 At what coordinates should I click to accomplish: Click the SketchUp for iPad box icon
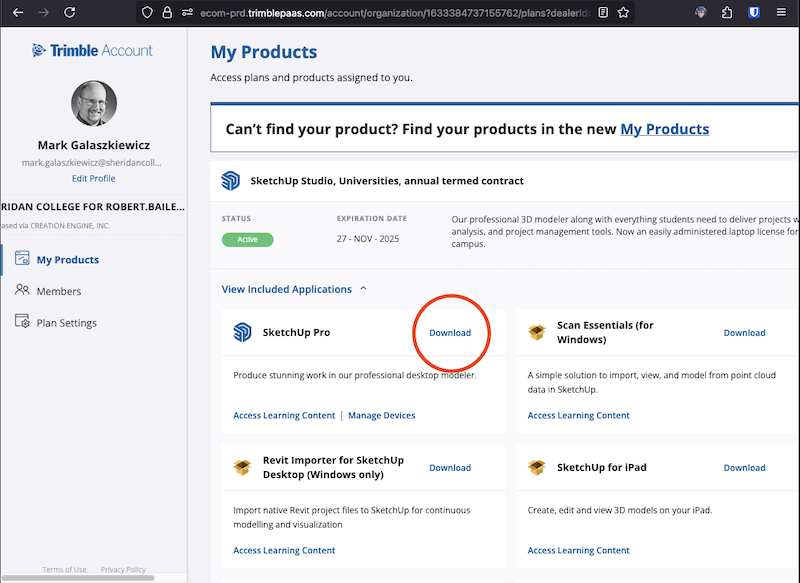[537, 467]
